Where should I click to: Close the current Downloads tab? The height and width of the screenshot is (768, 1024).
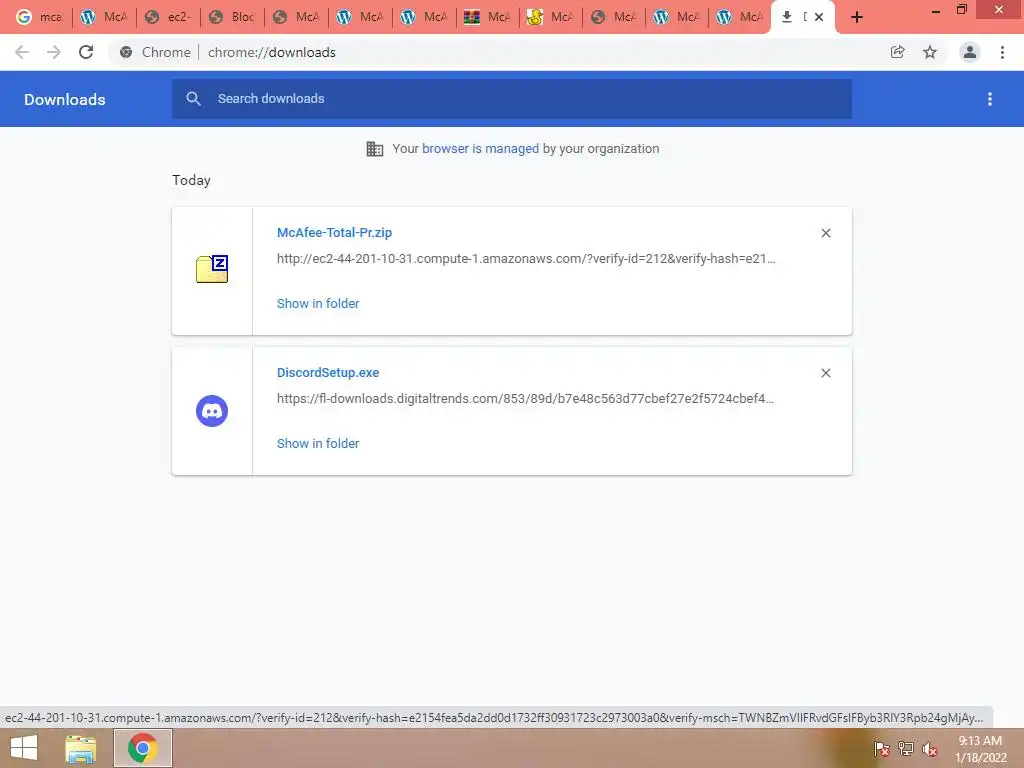(819, 17)
